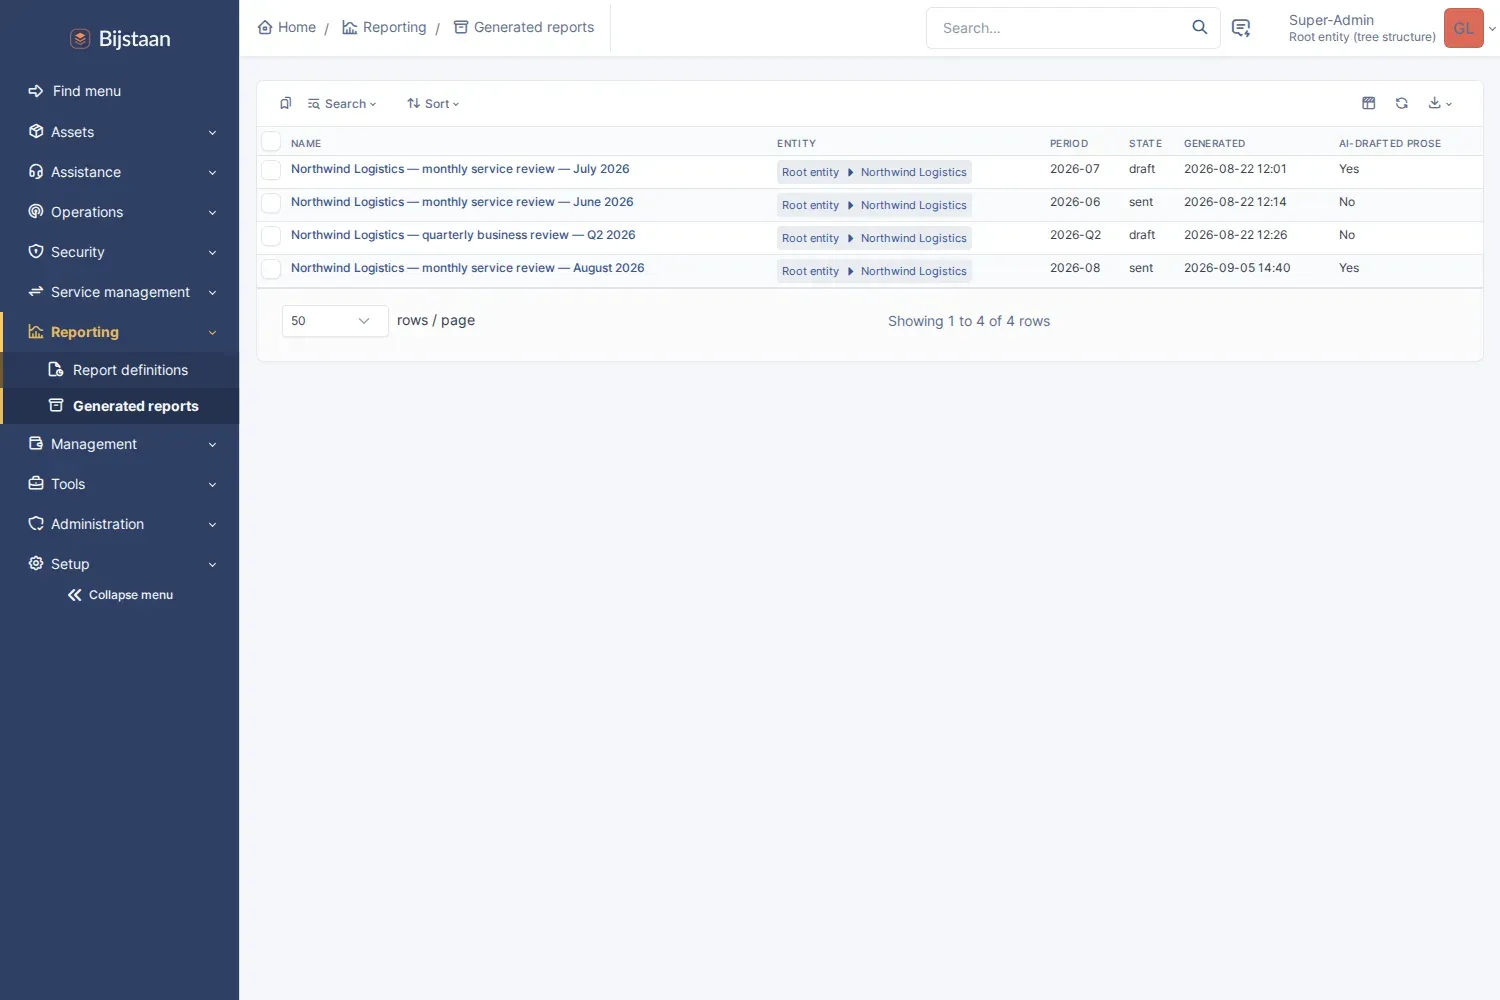Click the Assets cube icon in sidebar

36,131
